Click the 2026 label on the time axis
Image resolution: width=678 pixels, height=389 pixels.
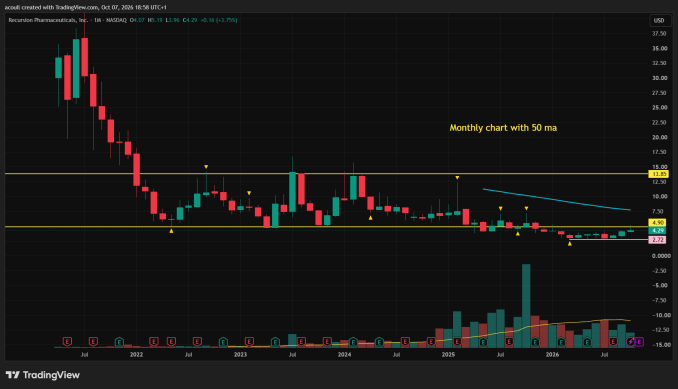pos(552,354)
